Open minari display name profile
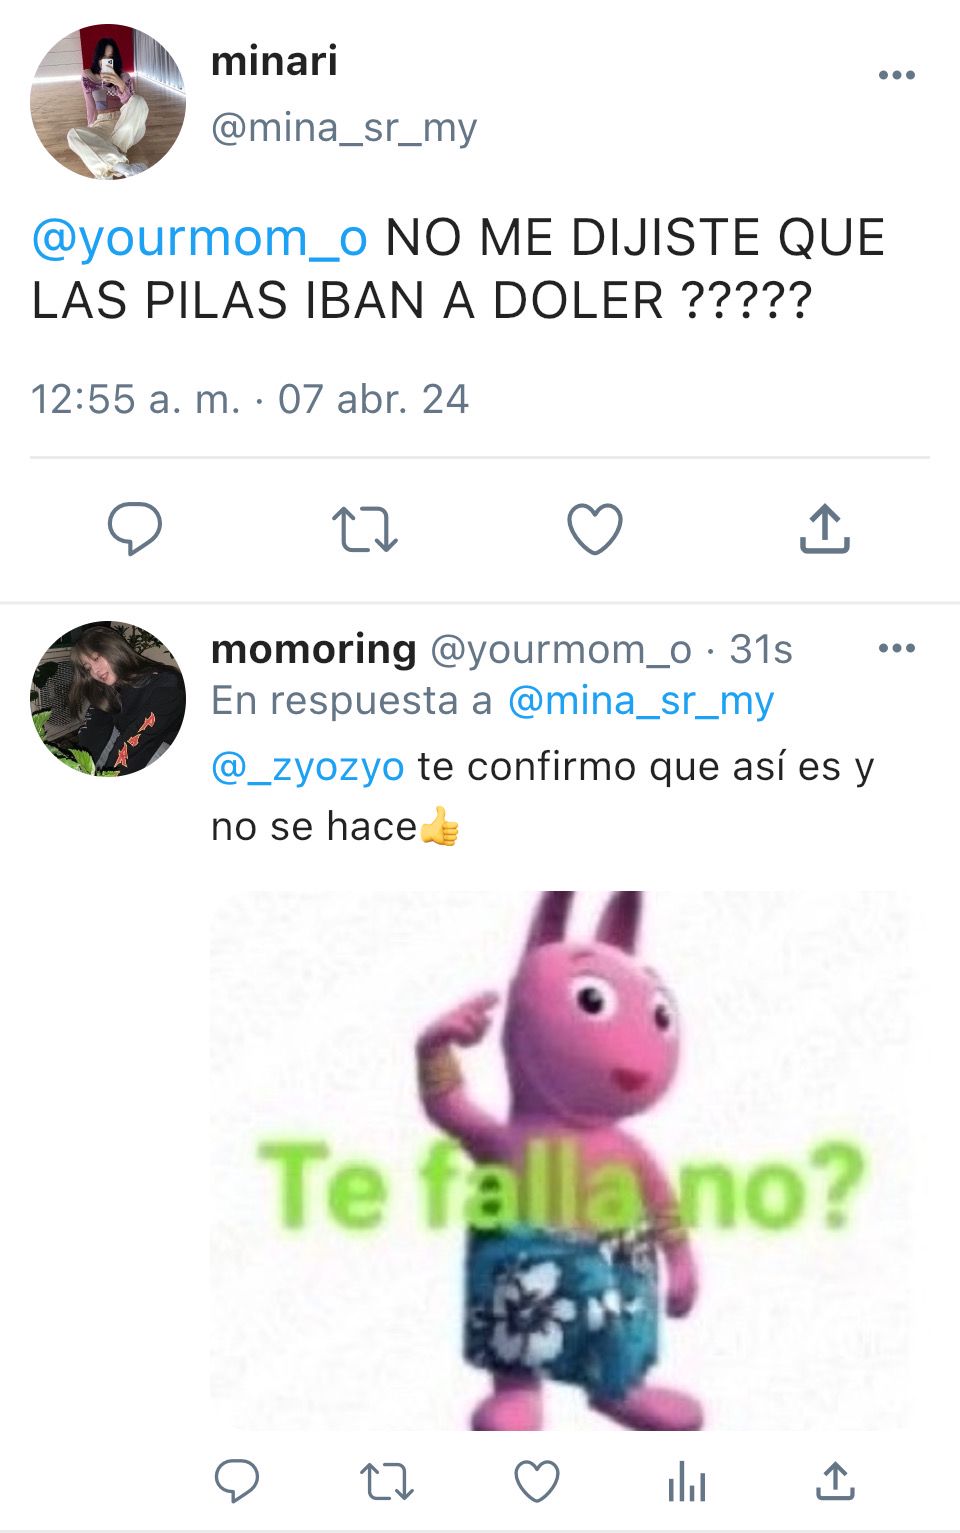This screenshot has height=1533, width=960. 274,62
